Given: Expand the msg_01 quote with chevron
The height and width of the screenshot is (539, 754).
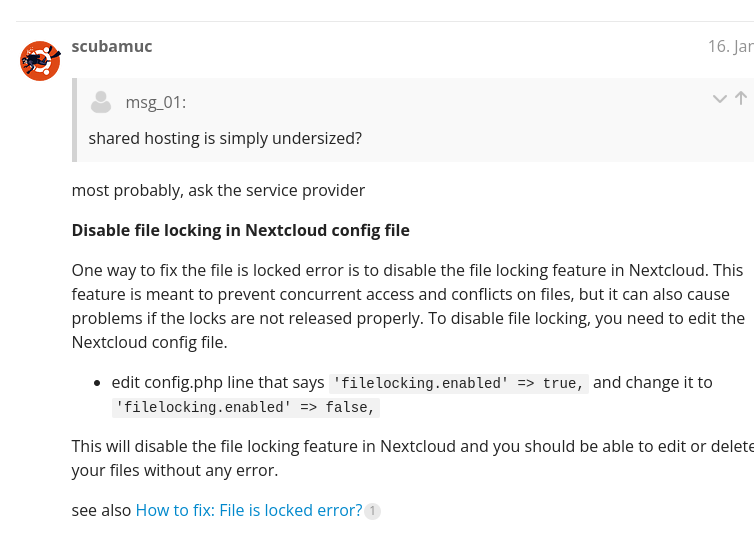Looking at the screenshot, I should point(719,98).
